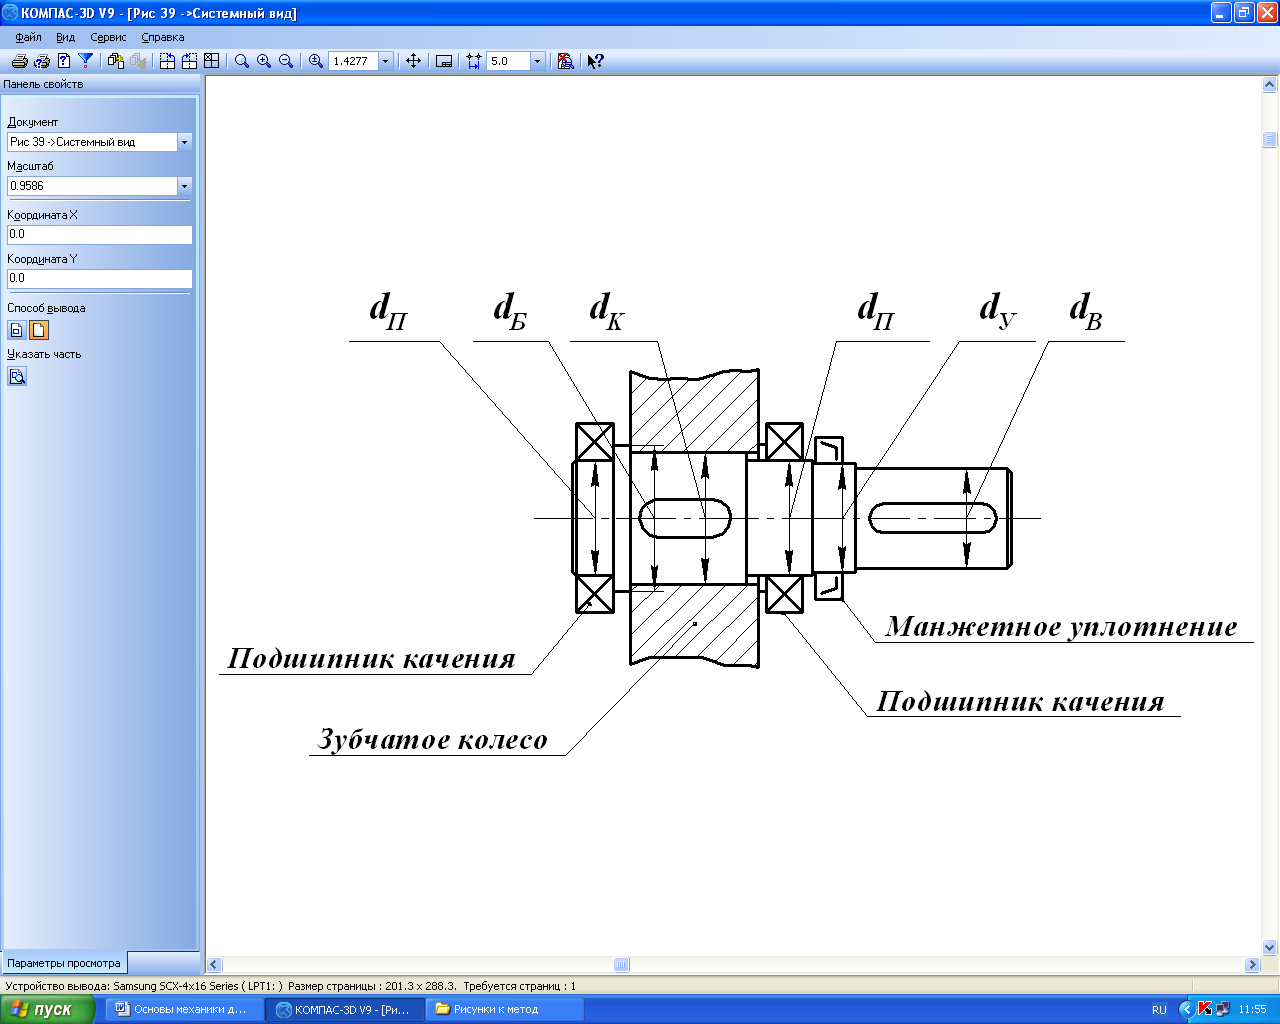Open the Справка menu
Image resolution: width=1280 pixels, height=1024 pixels.
pyautogui.click(x=162, y=37)
